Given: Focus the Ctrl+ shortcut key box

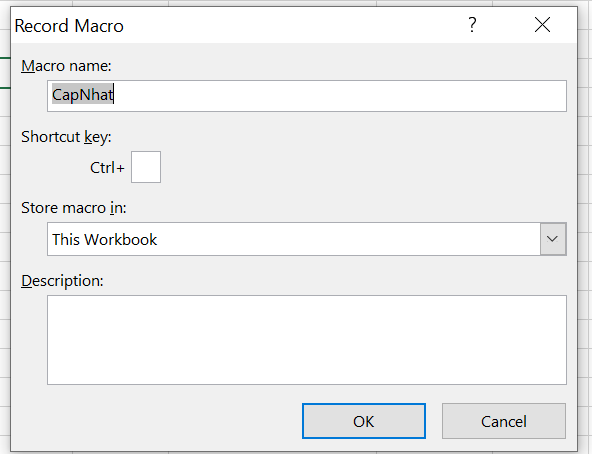Looking at the screenshot, I should [x=146, y=167].
